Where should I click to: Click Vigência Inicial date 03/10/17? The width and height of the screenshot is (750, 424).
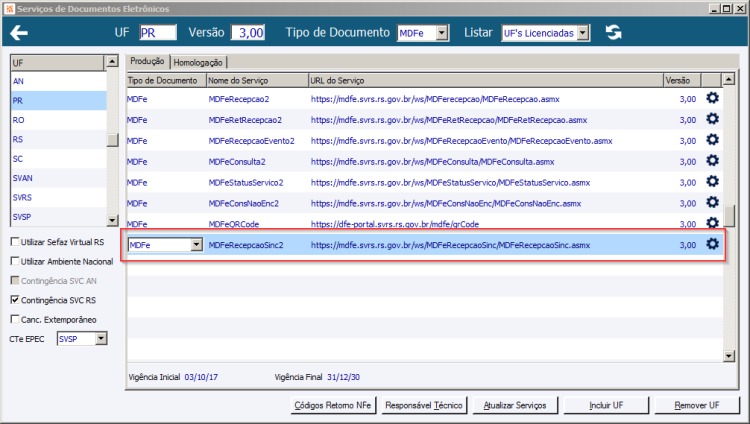point(201,377)
